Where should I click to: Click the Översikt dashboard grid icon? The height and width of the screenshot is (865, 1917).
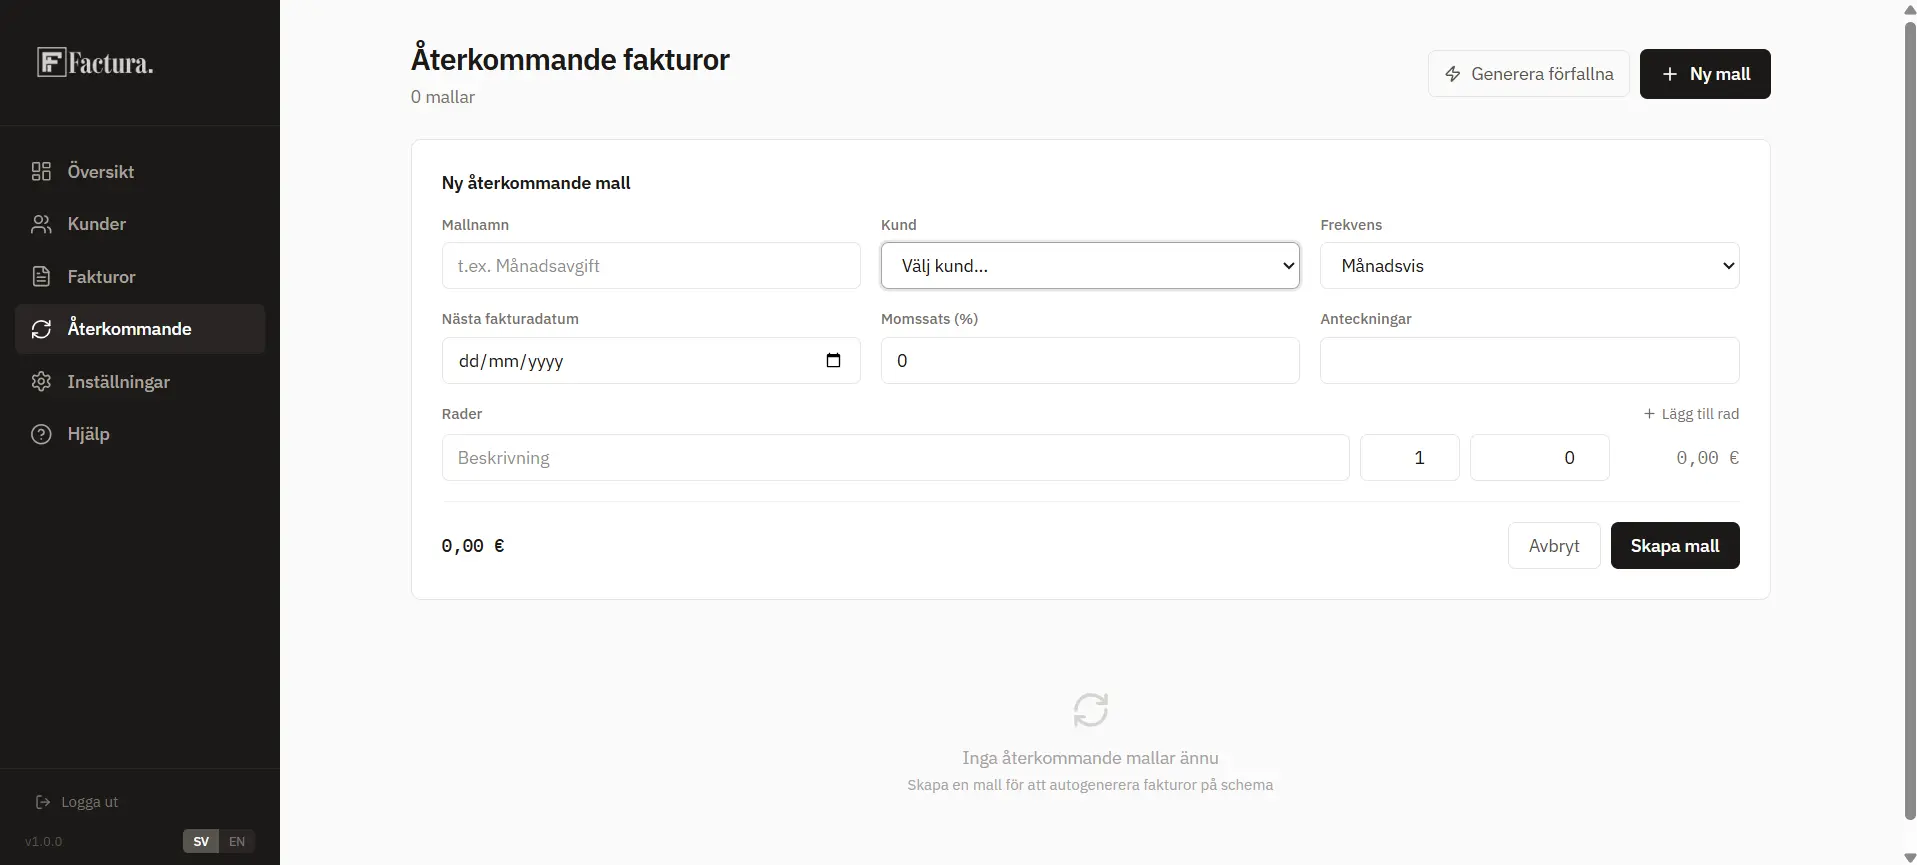41,171
